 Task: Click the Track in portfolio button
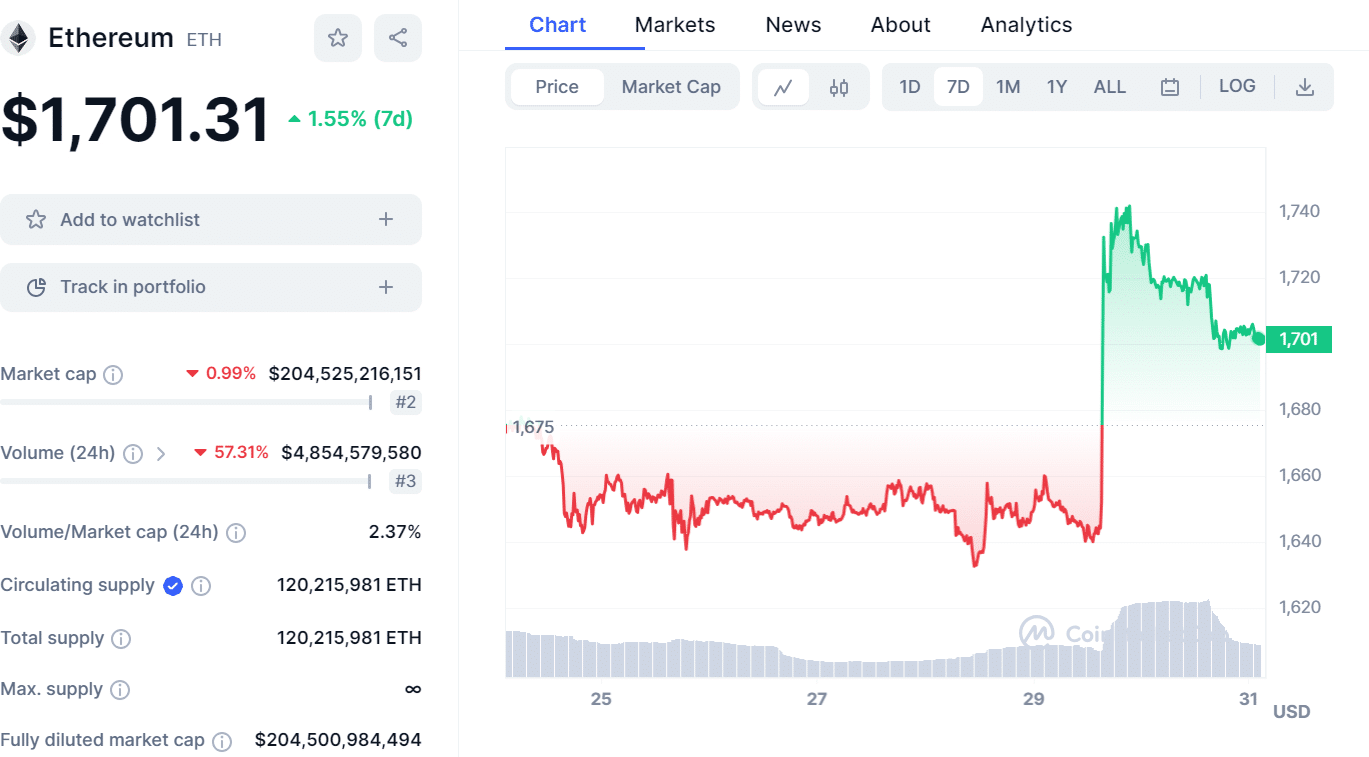[211, 287]
